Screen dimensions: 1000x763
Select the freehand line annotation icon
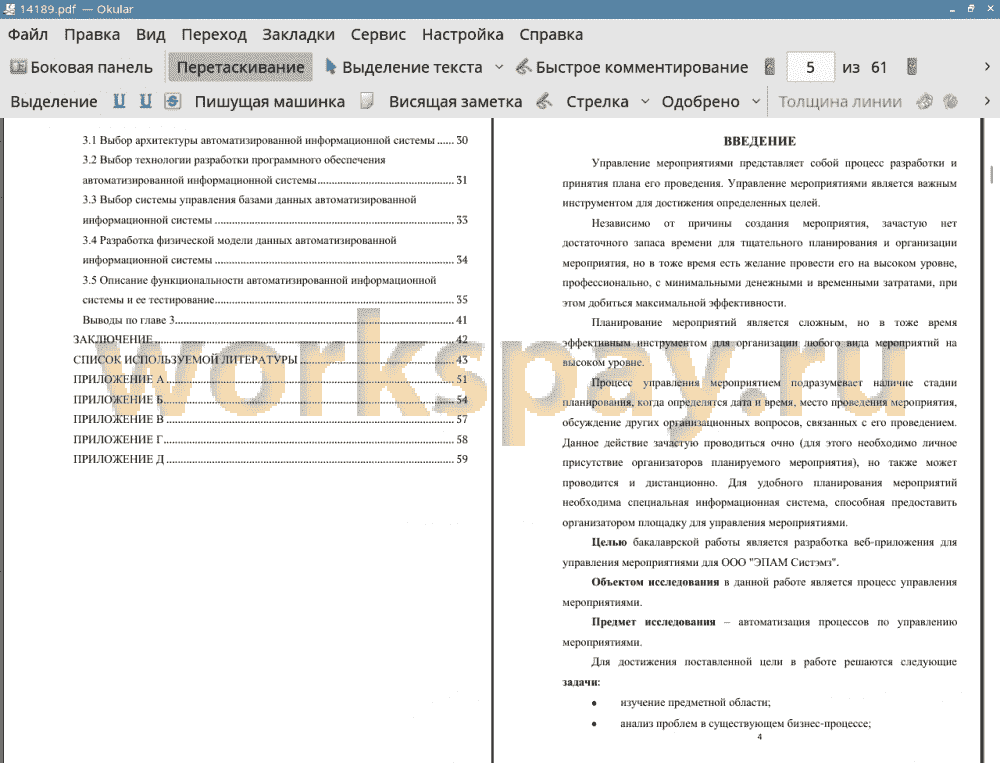coord(544,101)
